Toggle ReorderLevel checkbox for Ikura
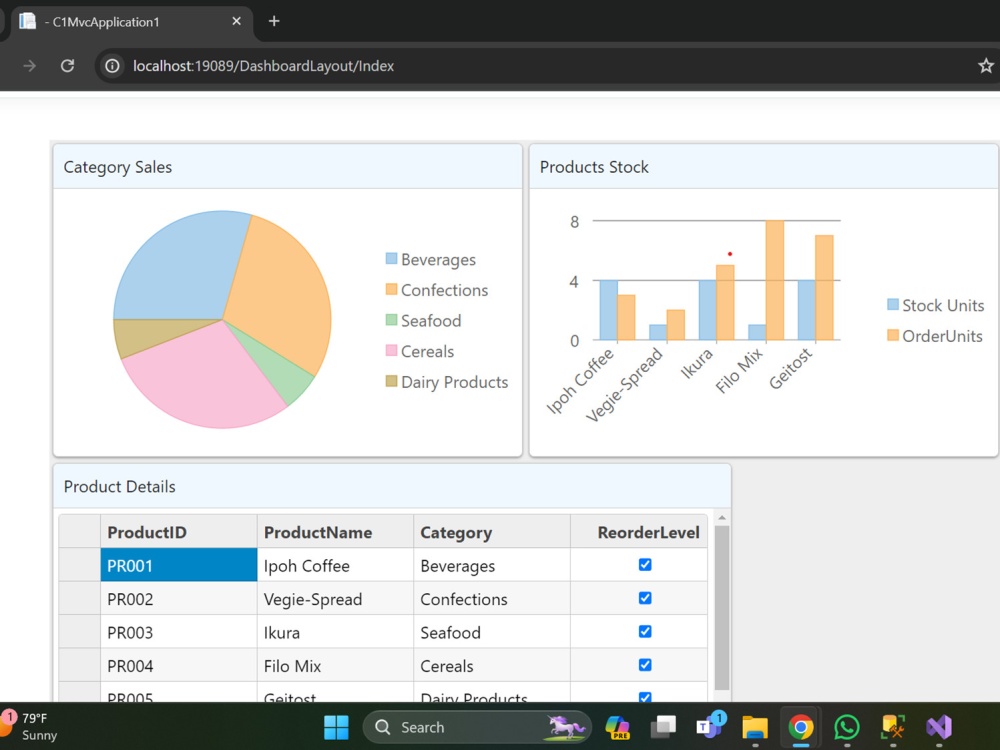 [645, 631]
